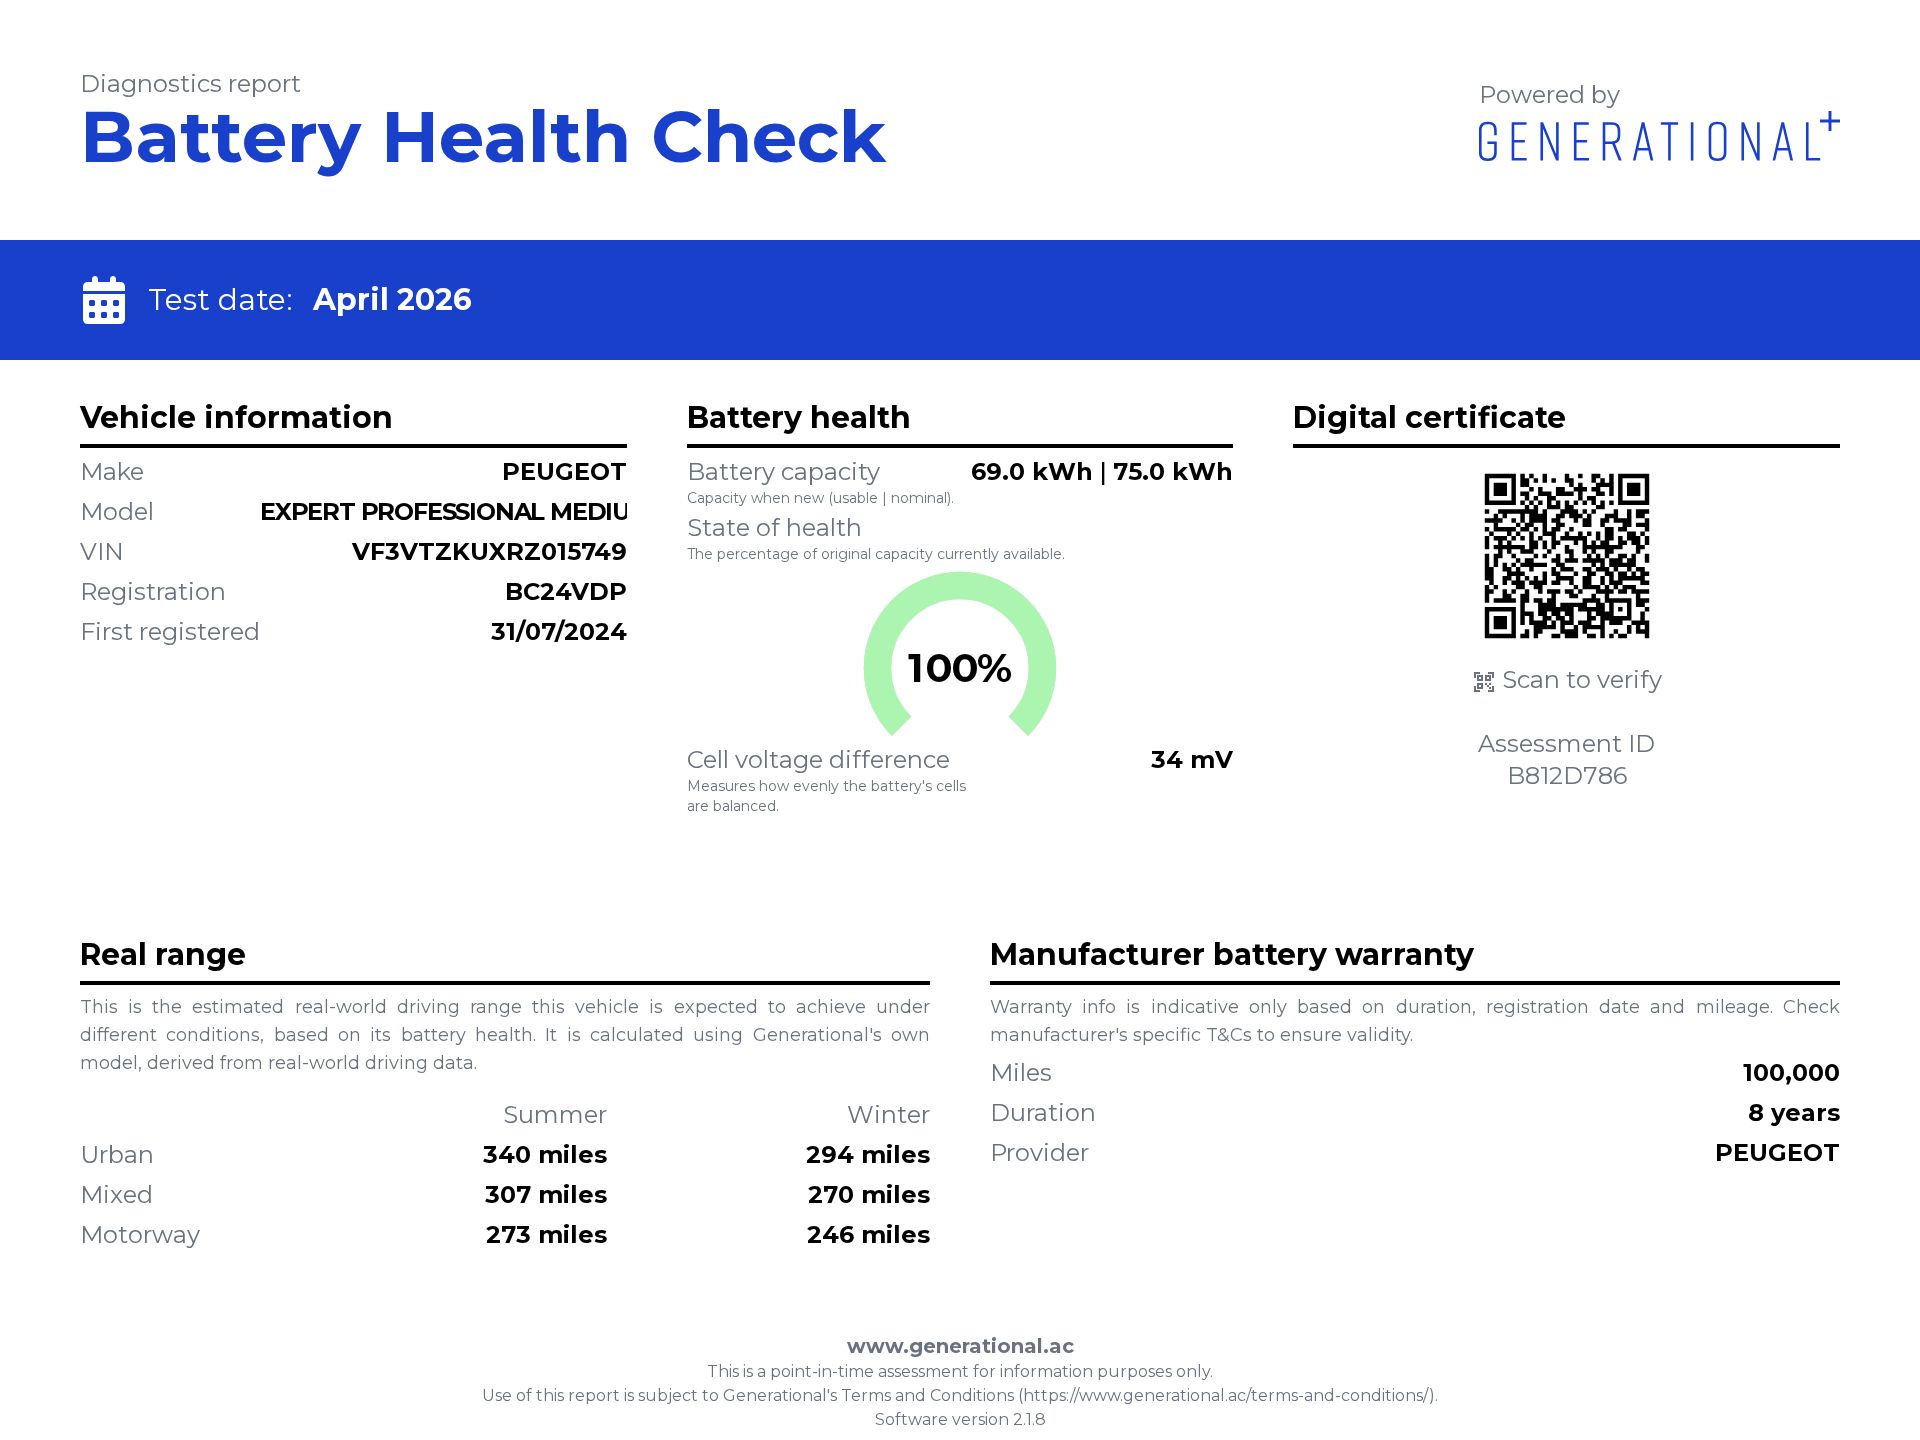Select the small QR icon before Scan to verify
The image size is (1920, 1440).
click(x=1483, y=680)
